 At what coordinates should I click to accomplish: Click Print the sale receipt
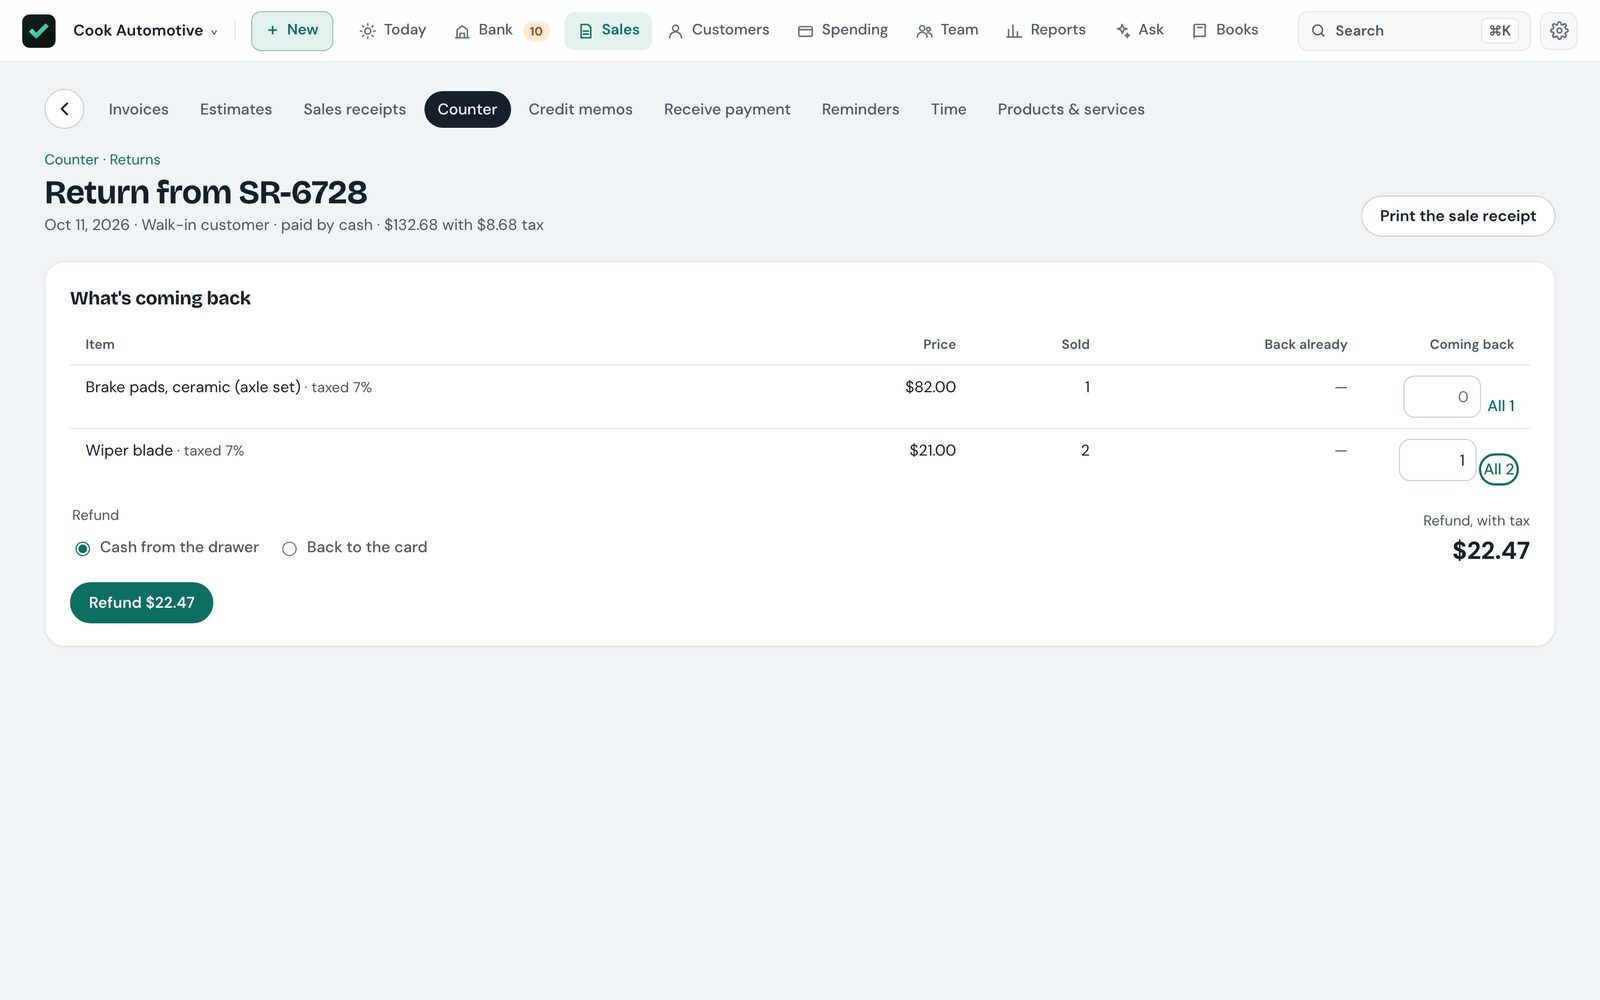(1458, 216)
